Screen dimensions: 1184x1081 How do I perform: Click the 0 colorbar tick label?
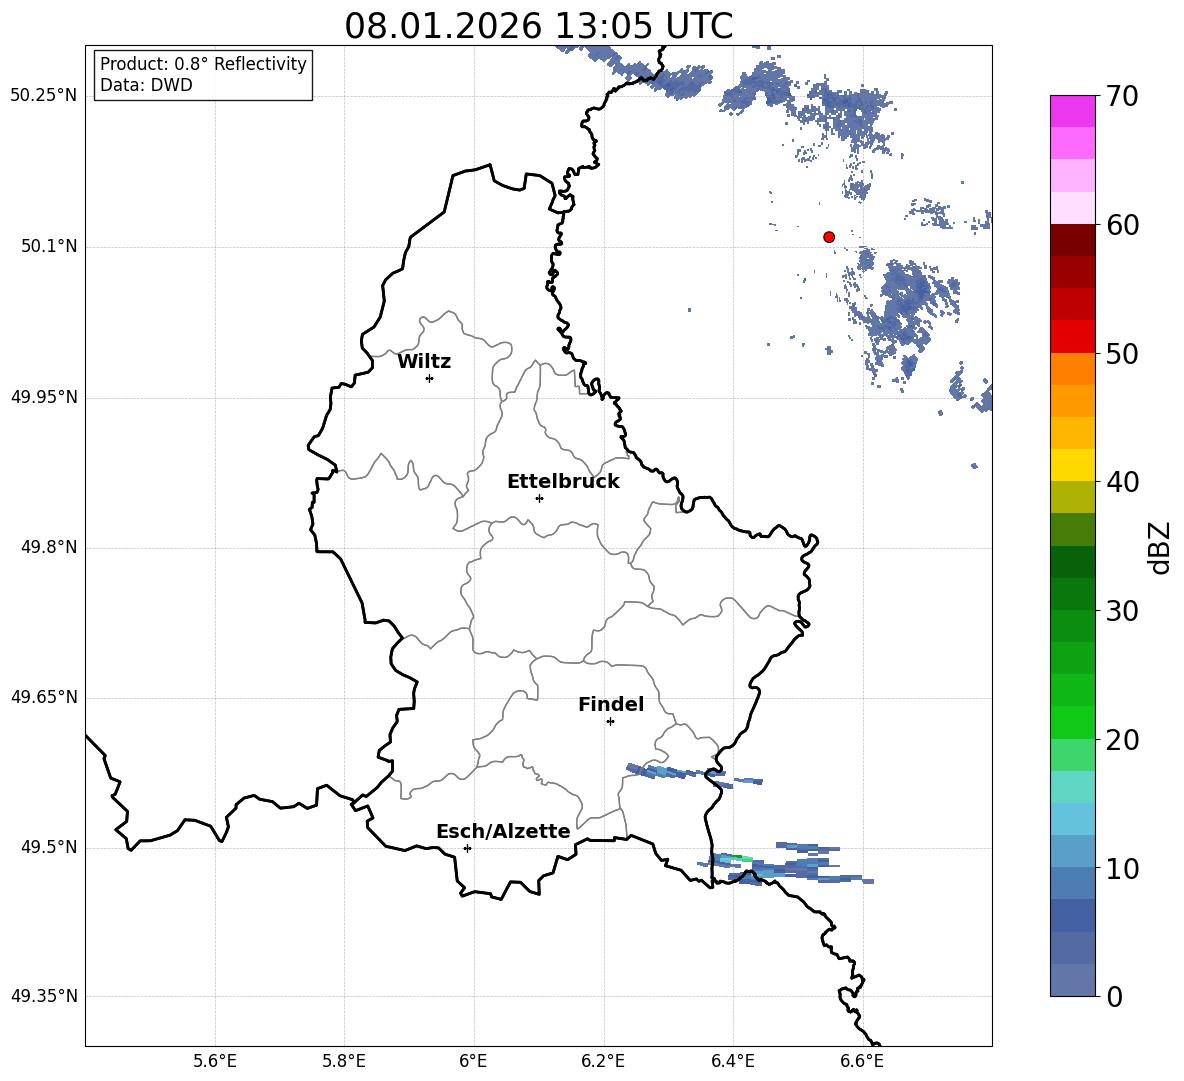1114,996
